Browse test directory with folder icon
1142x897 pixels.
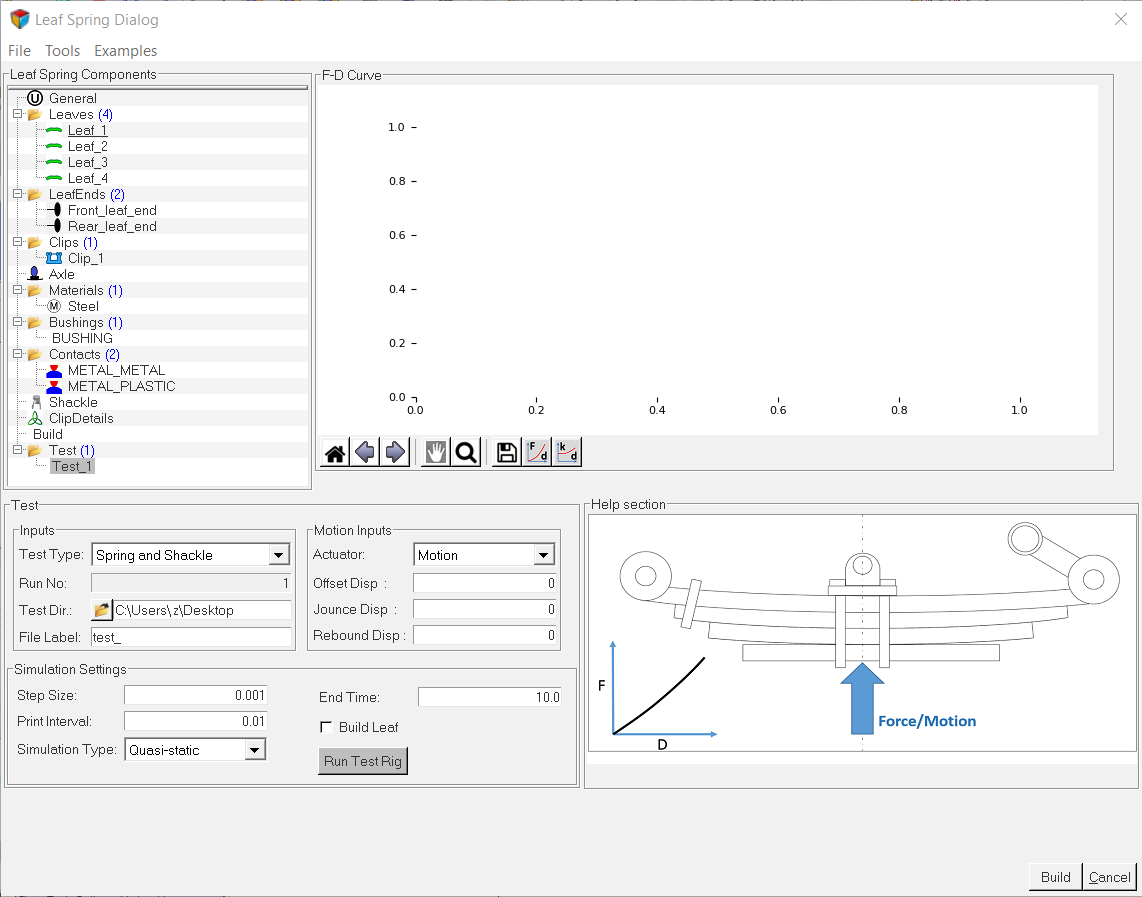coord(101,610)
